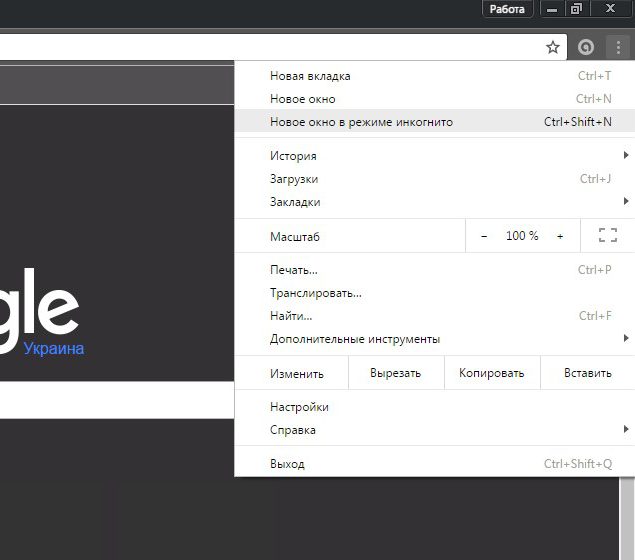Click the 'Масштаб' label
The width and height of the screenshot is (635, 560).
(x=295, y=236)
